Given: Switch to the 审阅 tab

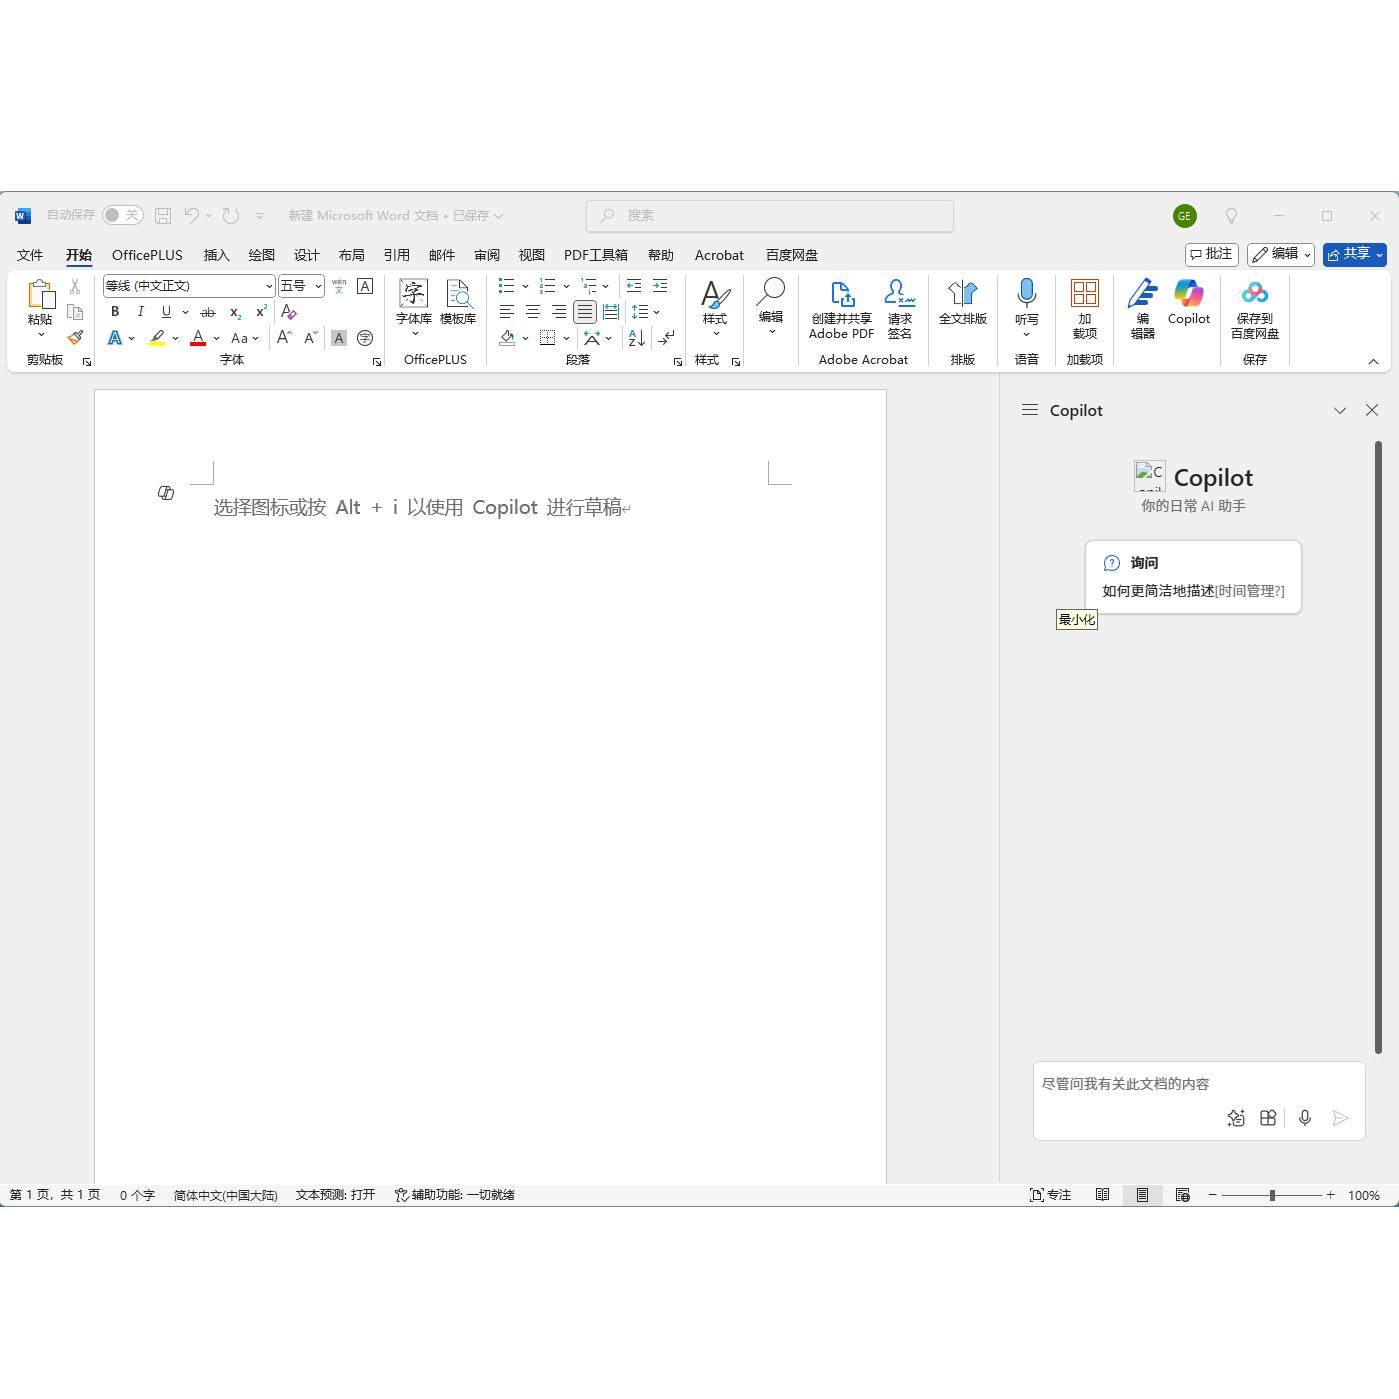Looking at the screenshot, I should 487,255.
